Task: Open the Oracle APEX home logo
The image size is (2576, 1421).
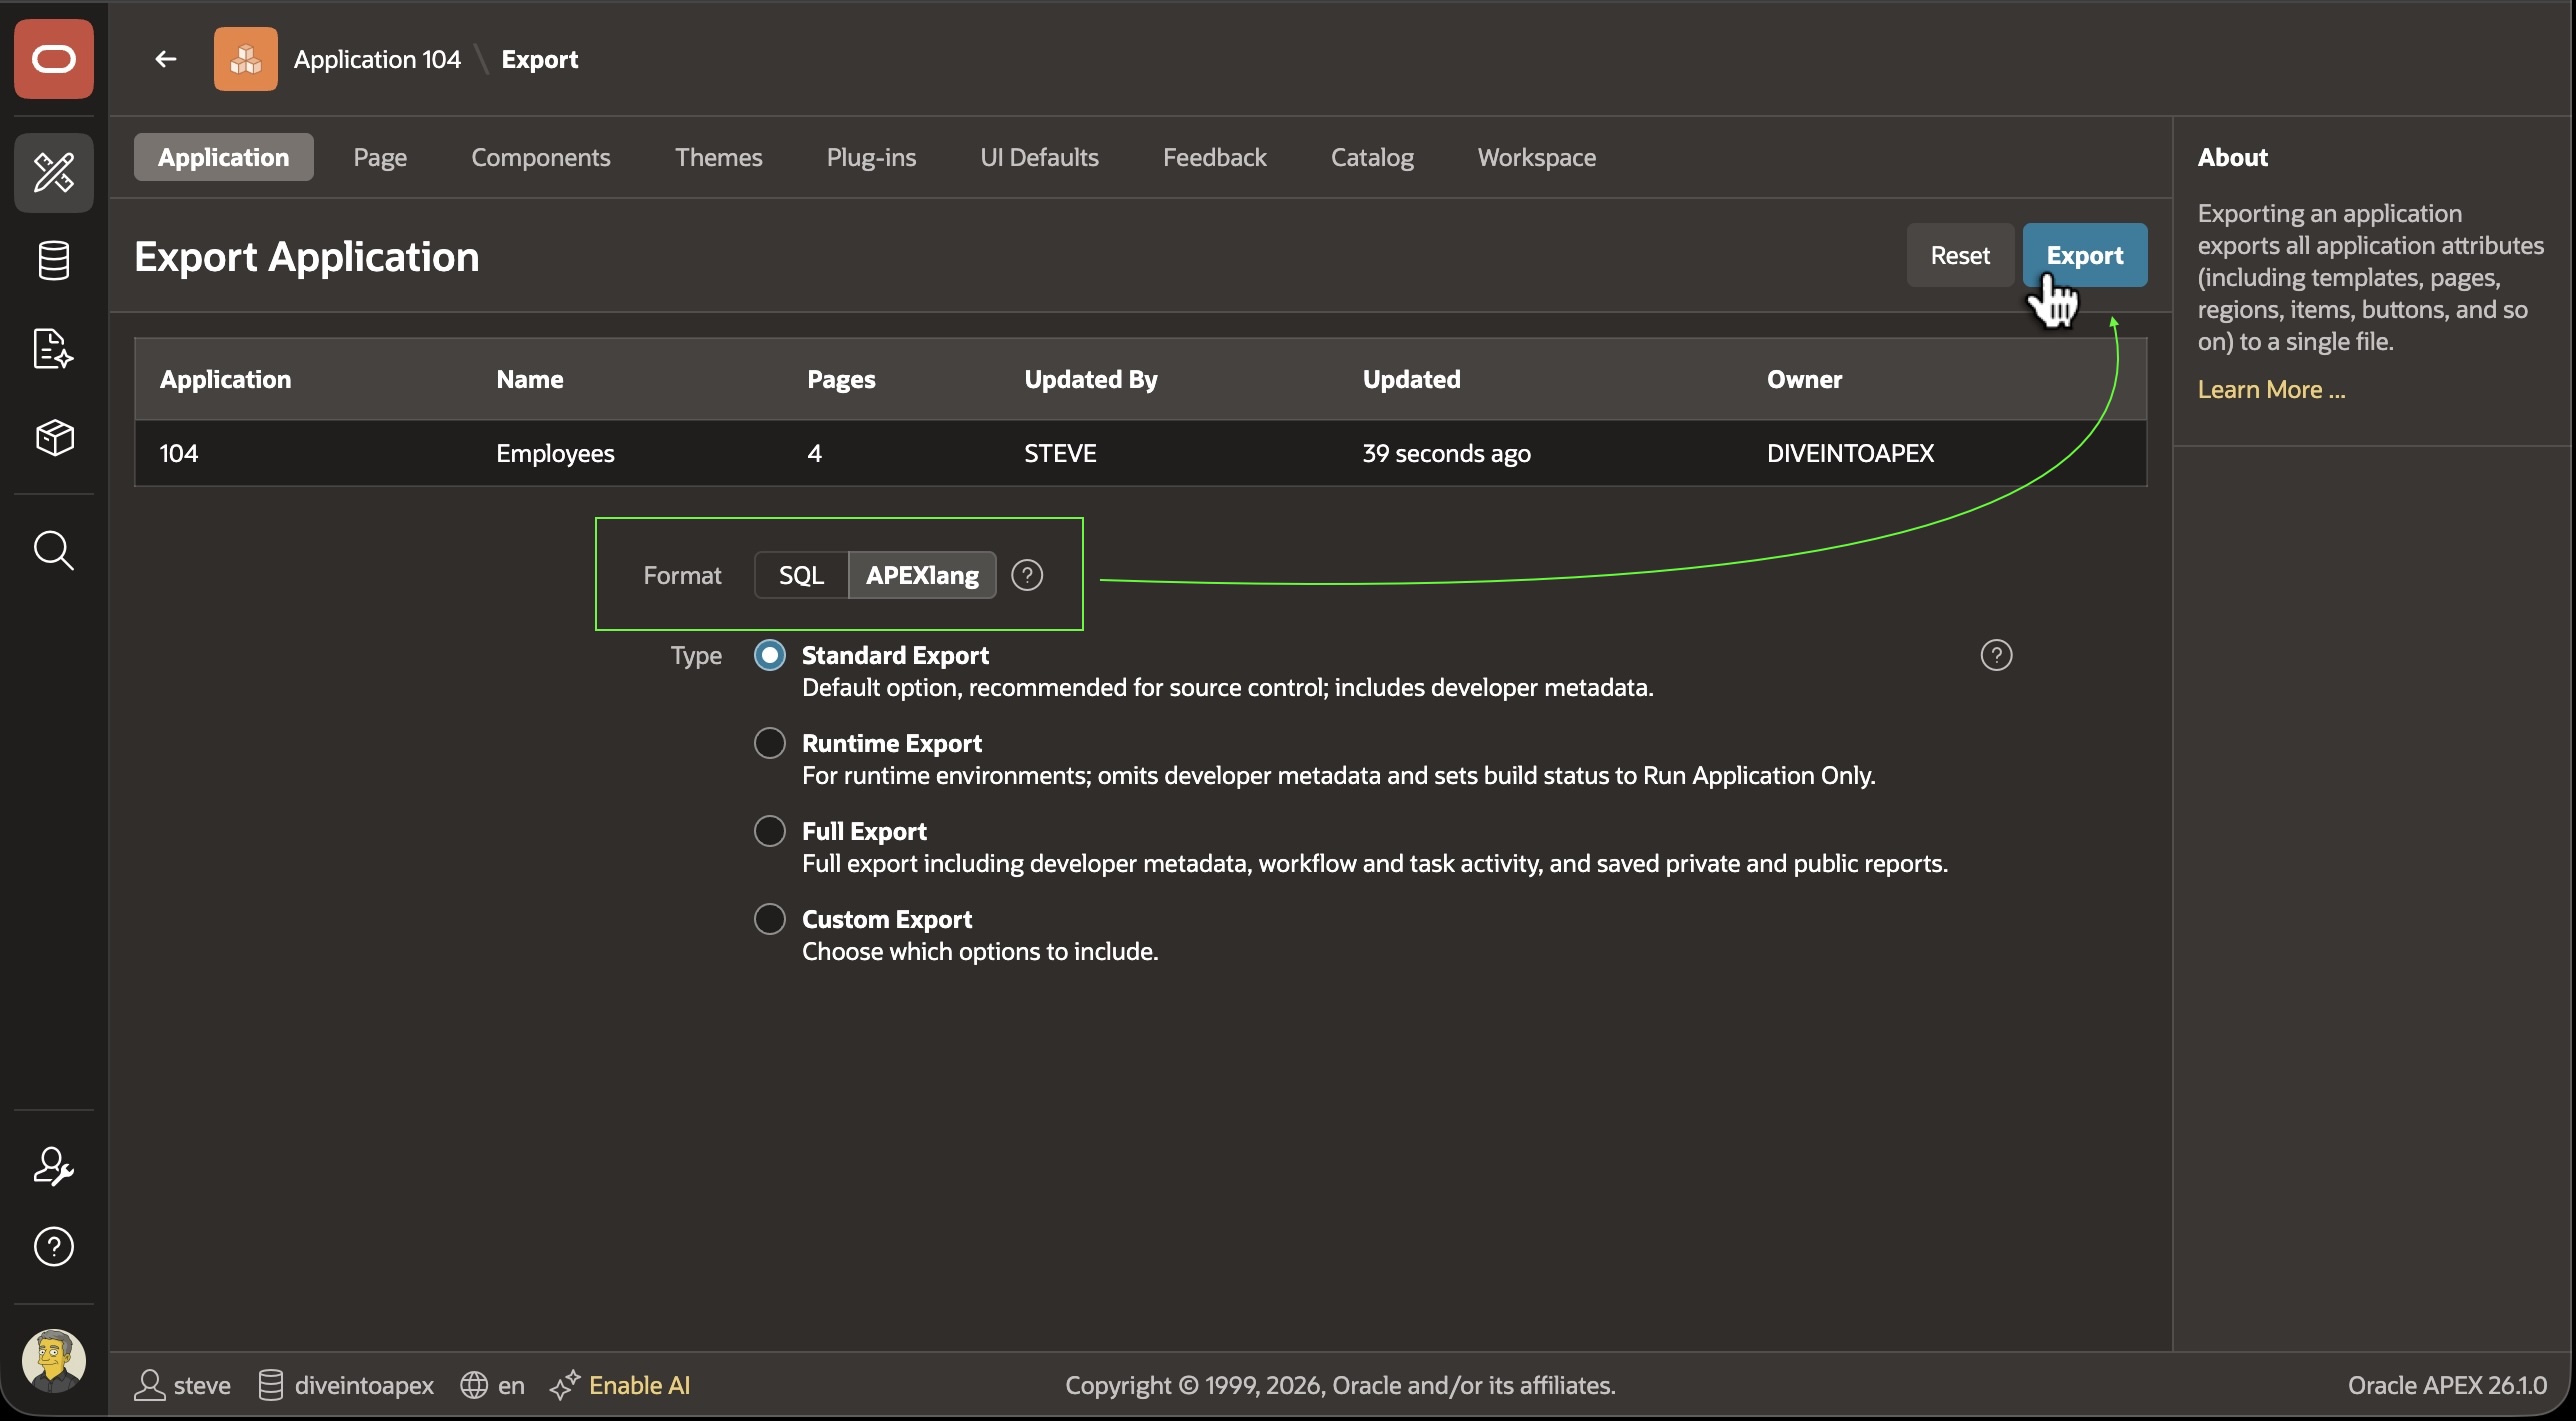Action: click(x=54, y=59)
